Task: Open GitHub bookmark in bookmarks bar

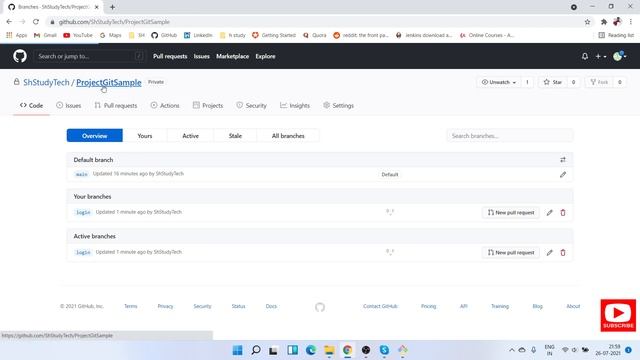Action: [164, 35]
